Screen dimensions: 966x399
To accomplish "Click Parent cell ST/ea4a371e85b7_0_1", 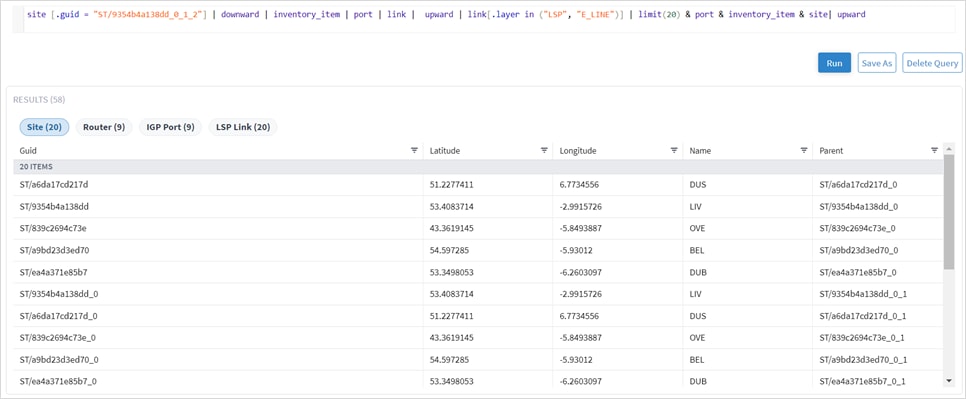I will tap(862, 381).
